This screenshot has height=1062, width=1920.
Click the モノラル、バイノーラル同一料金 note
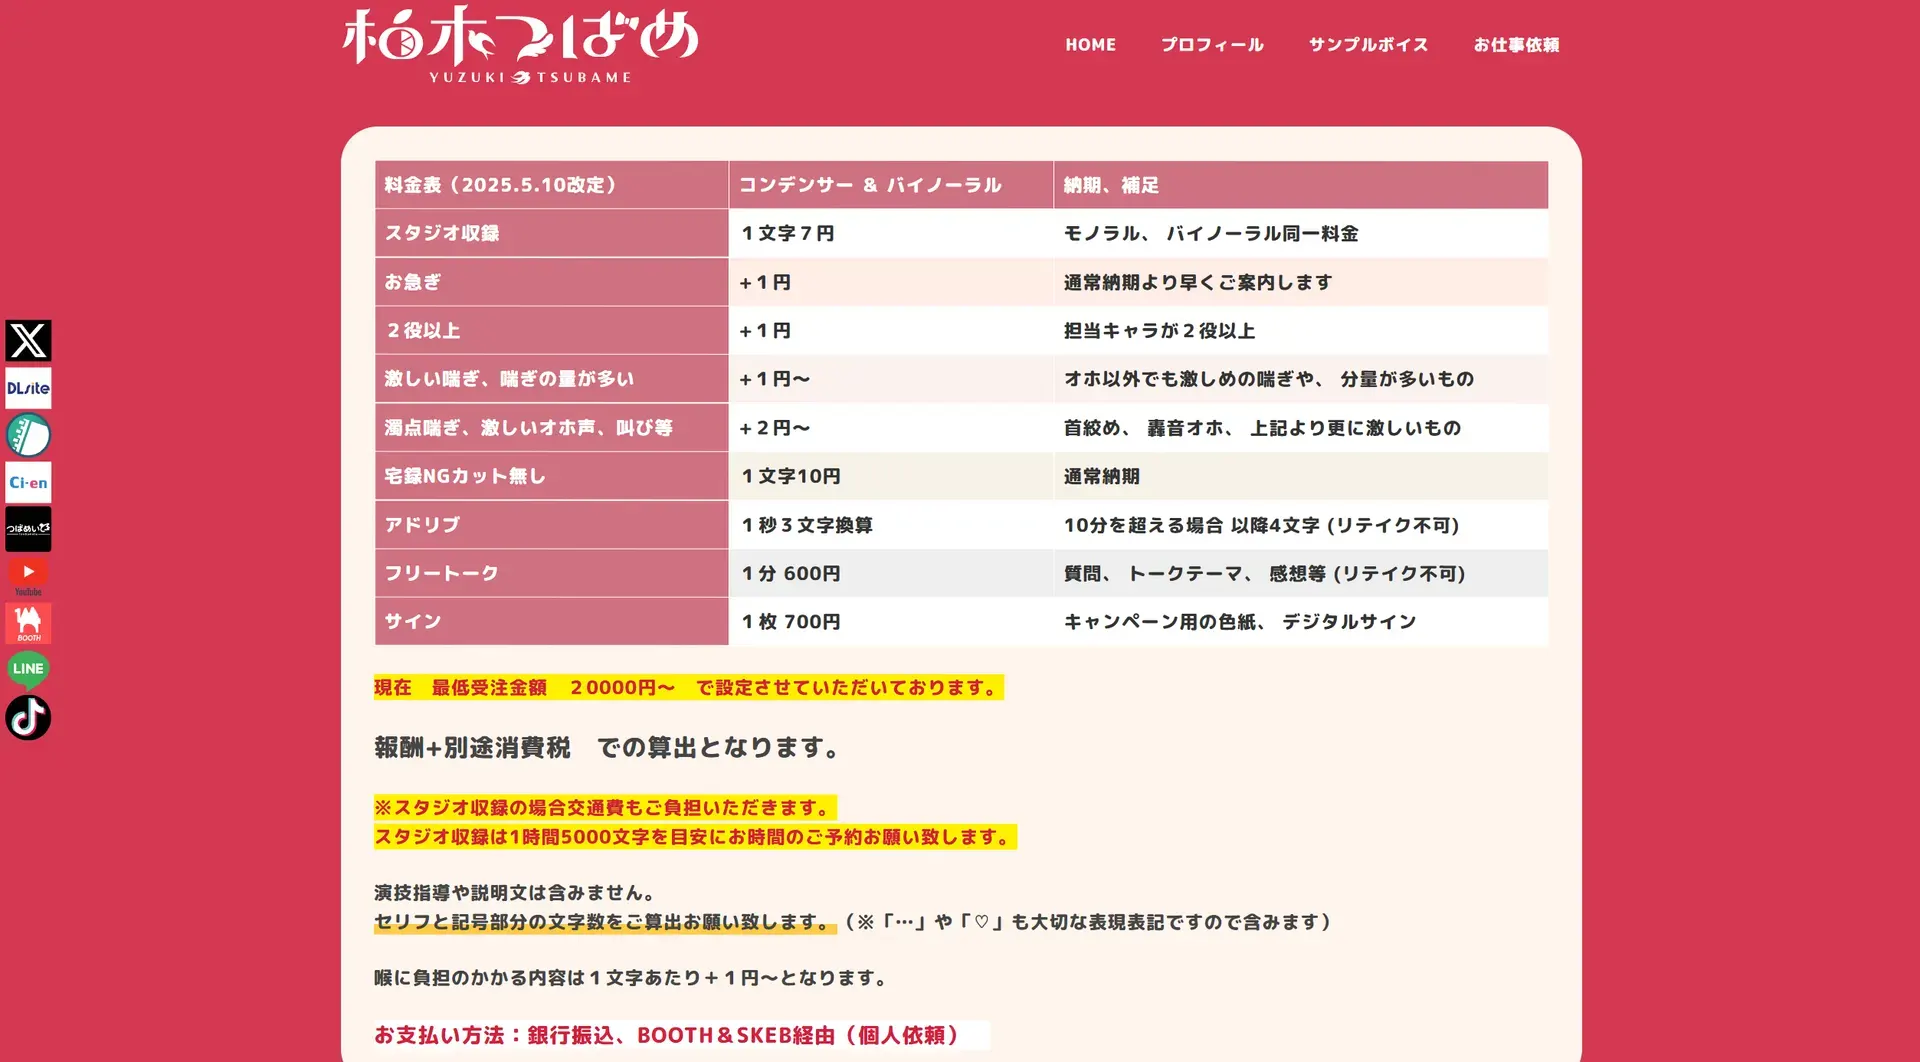(1301, 233)
